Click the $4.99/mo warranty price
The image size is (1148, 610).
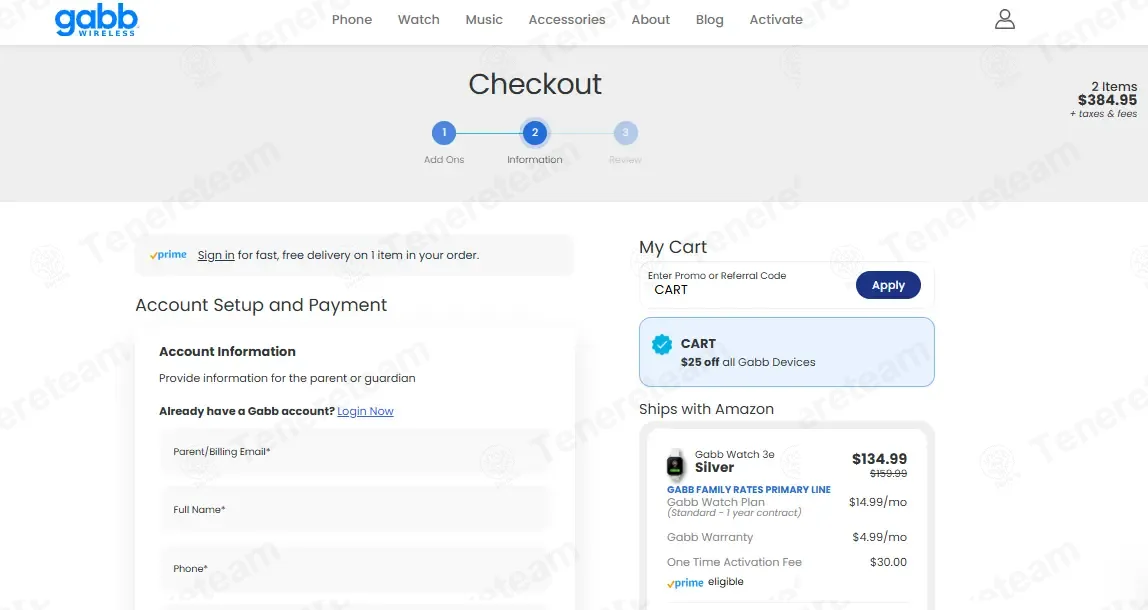[x=879, y=537]
